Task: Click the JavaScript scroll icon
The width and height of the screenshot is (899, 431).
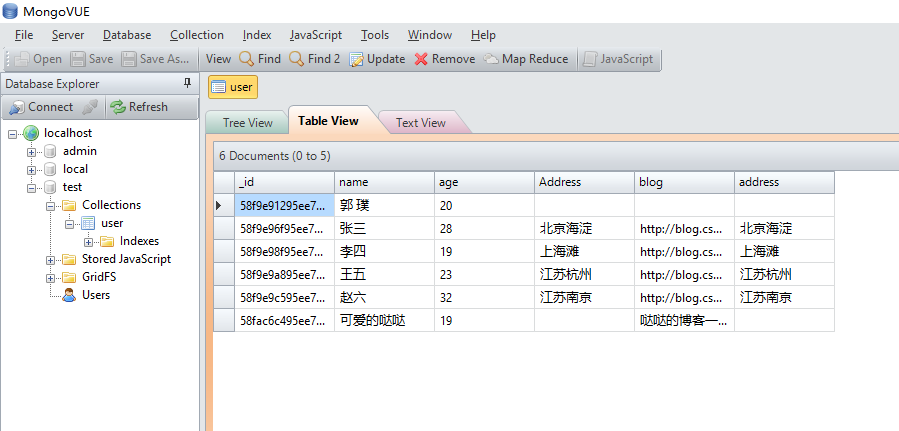Action: pos(589,59)
